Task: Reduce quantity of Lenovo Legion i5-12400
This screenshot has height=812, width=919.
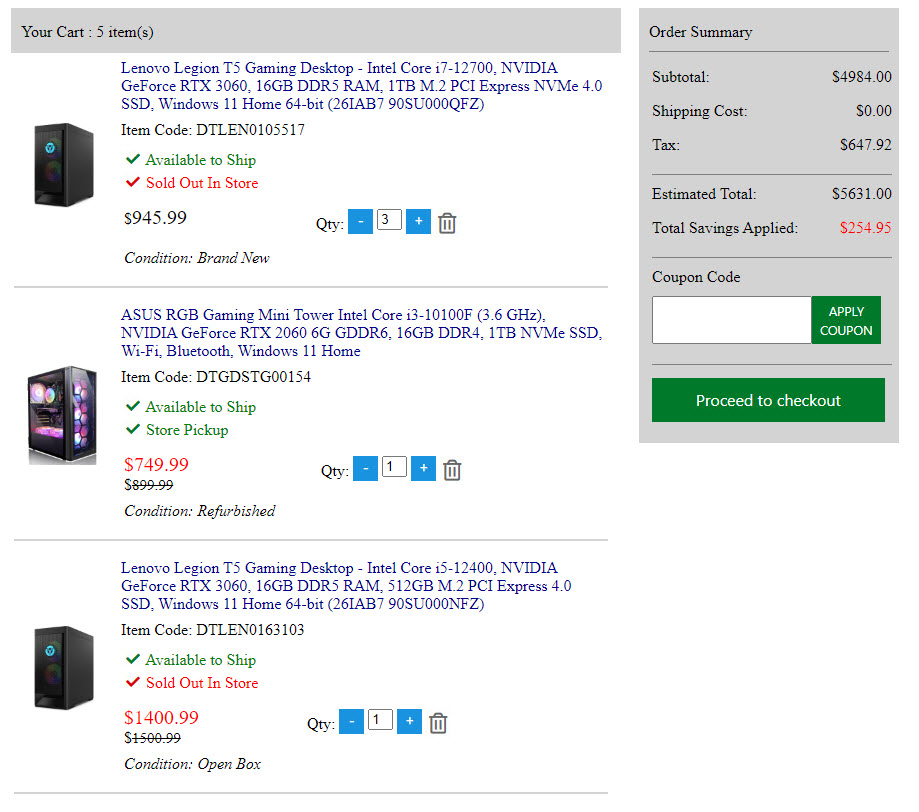Action: [x=351, y=721]
